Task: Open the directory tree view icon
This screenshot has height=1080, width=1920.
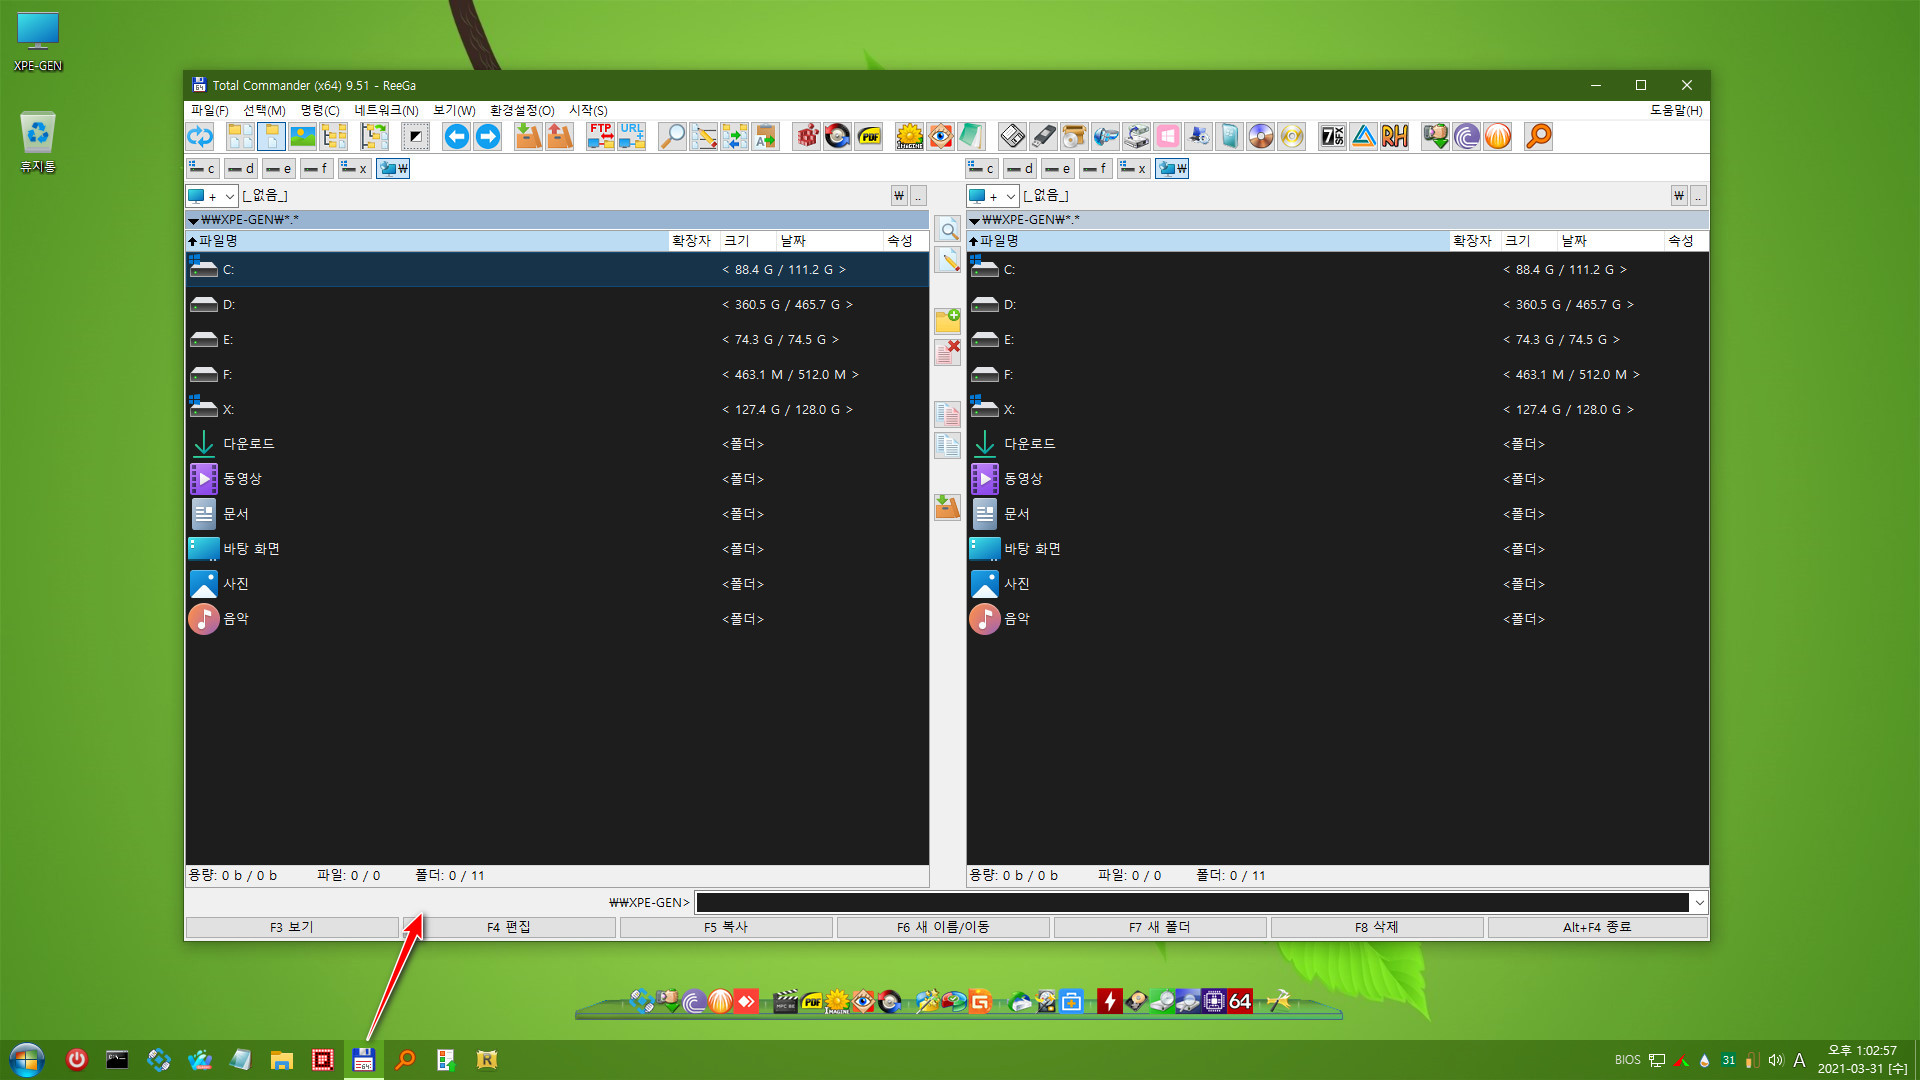Action: (334, 136)
